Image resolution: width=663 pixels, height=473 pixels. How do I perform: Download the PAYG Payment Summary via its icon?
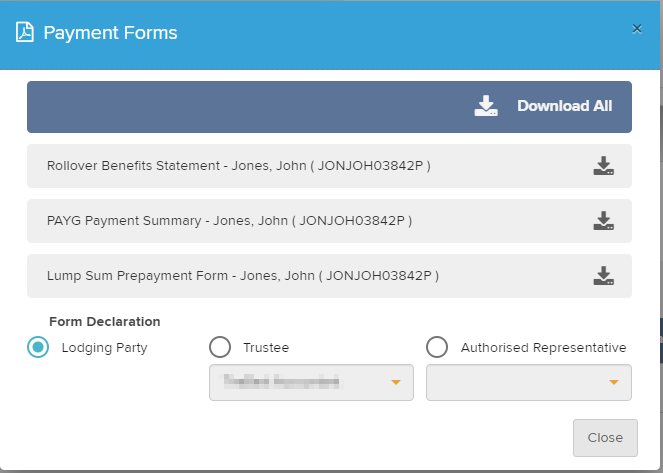pyautogui.click(x=603, y=221)
